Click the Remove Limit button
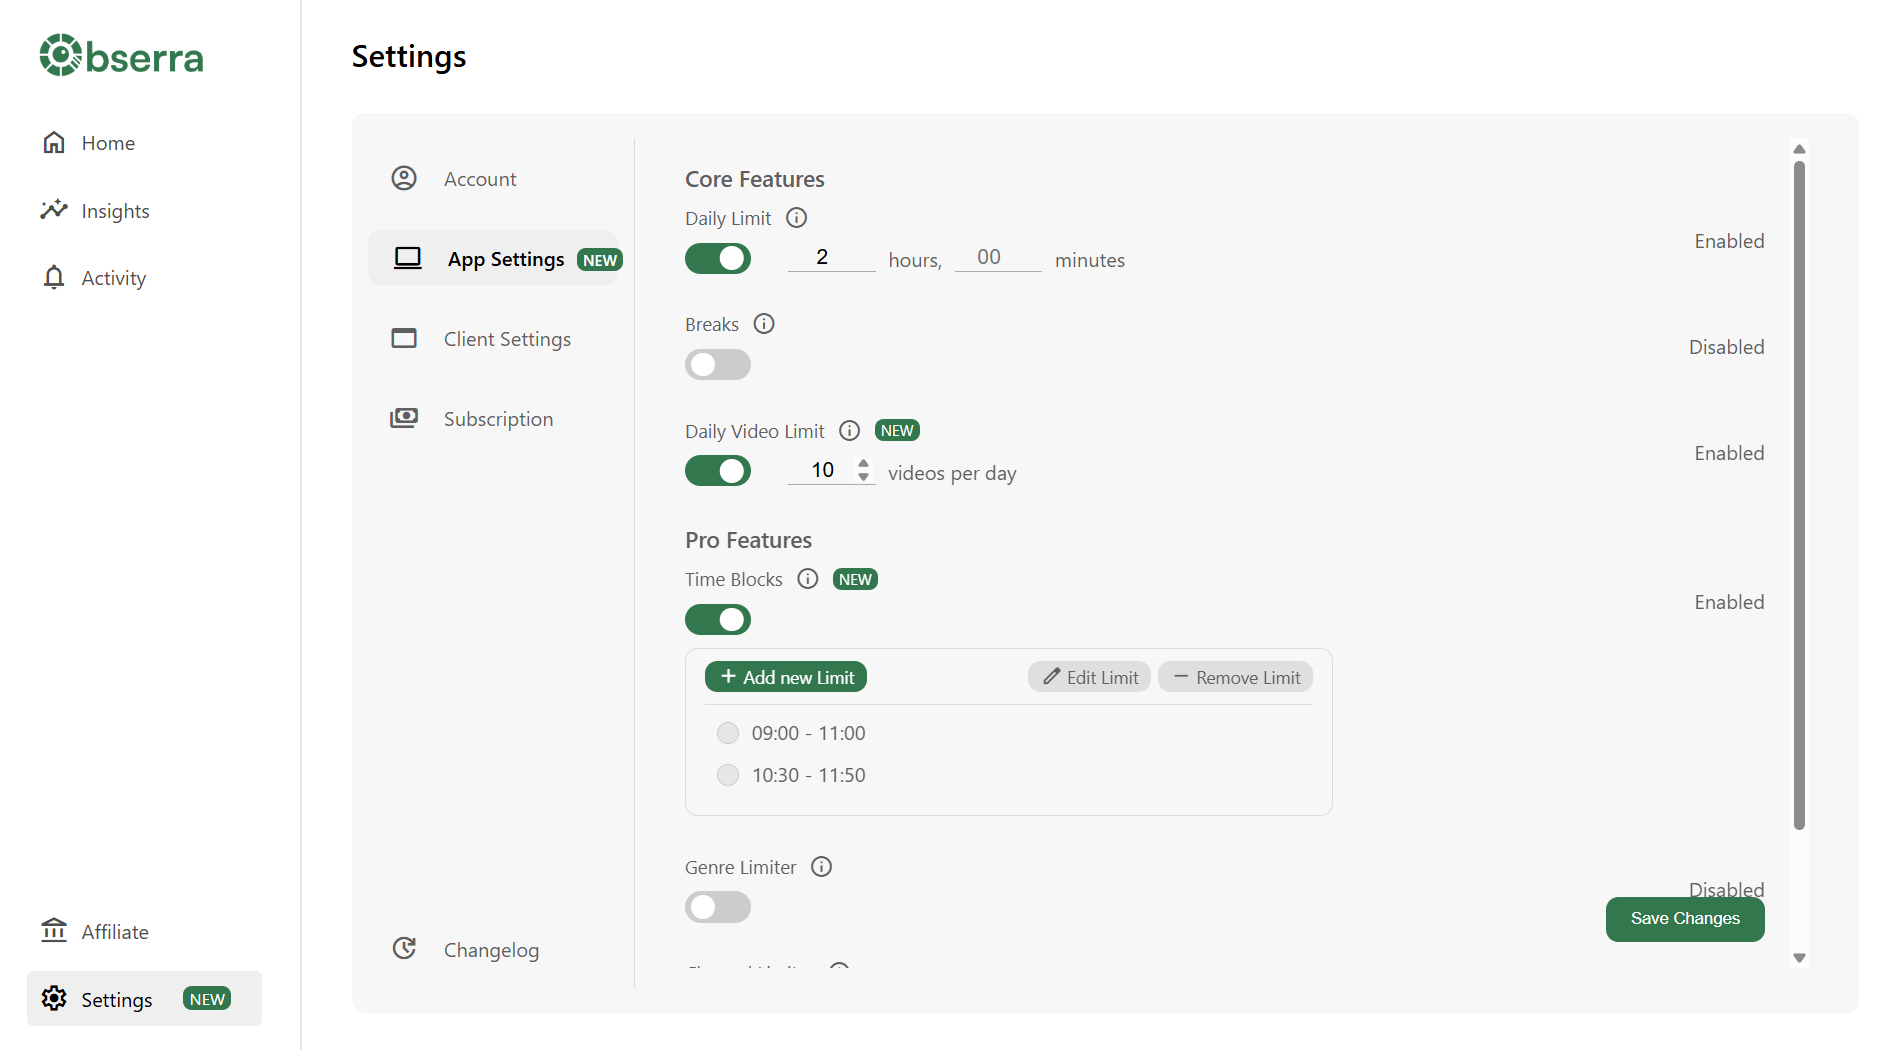This screenshot has height=1050, width=1892. point(1235,677)
